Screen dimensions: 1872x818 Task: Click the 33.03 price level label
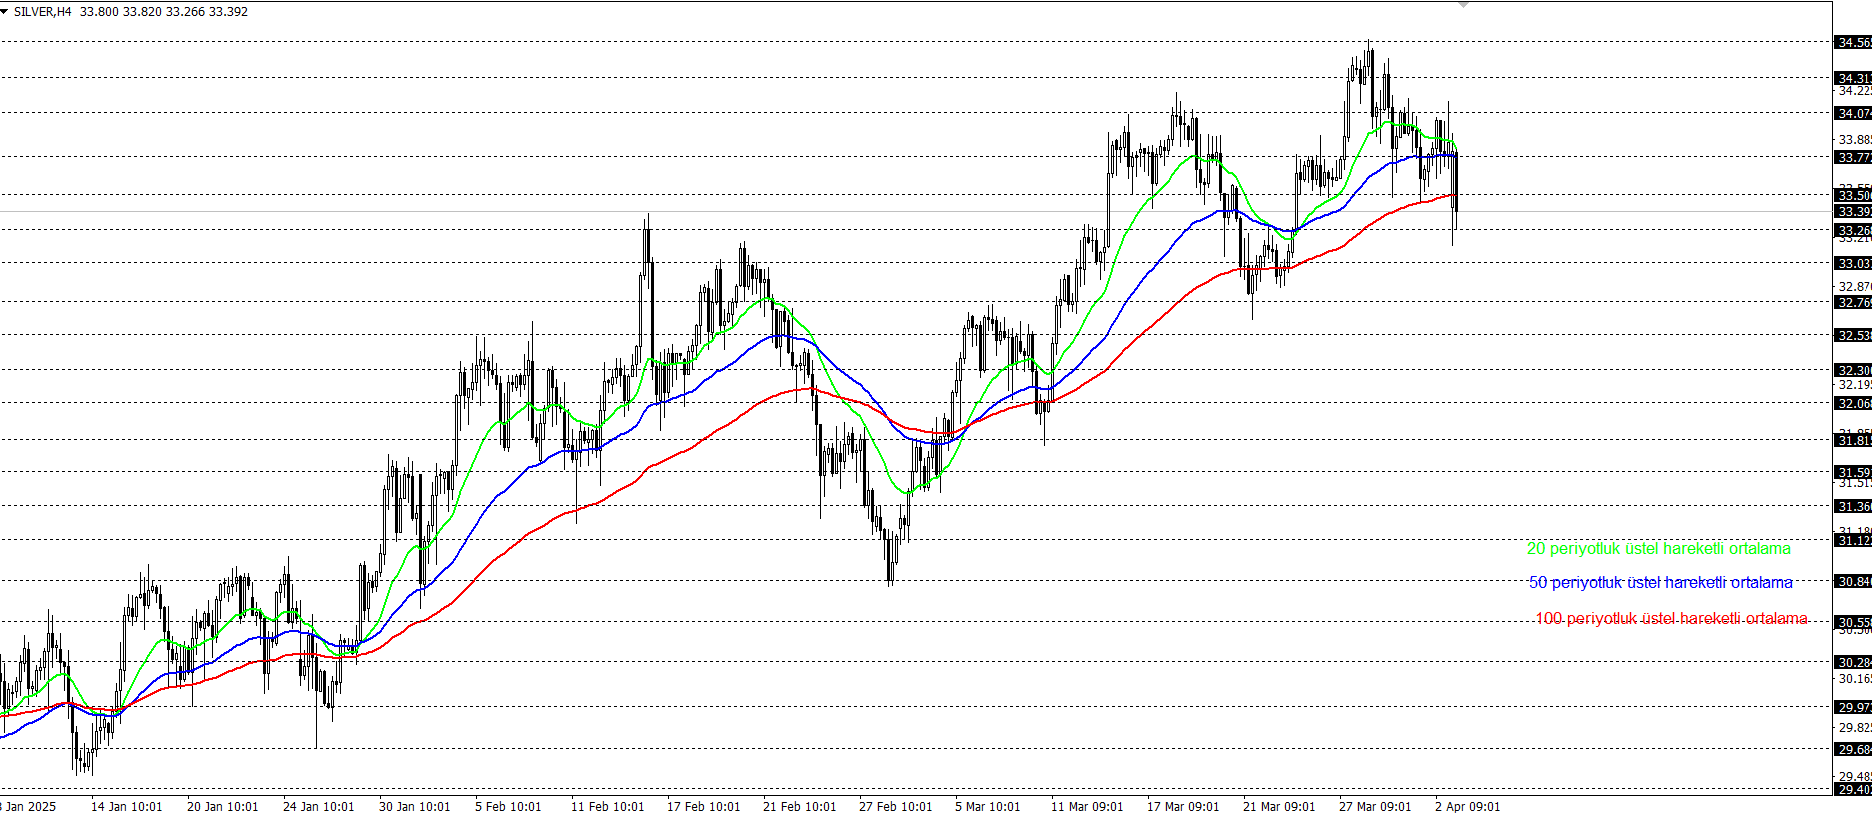1853,263
